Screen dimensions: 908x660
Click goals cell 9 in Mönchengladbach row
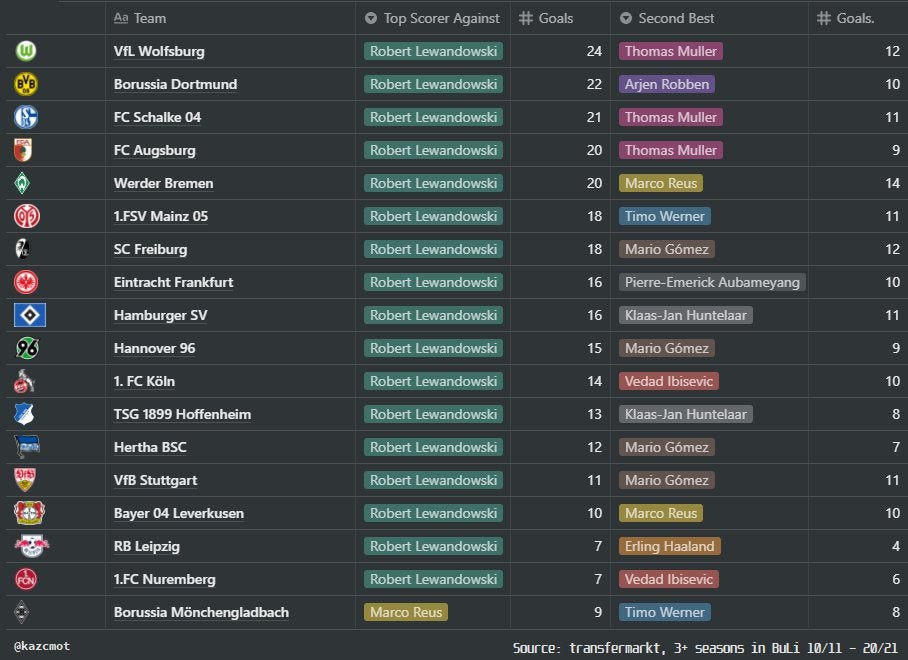560,612
